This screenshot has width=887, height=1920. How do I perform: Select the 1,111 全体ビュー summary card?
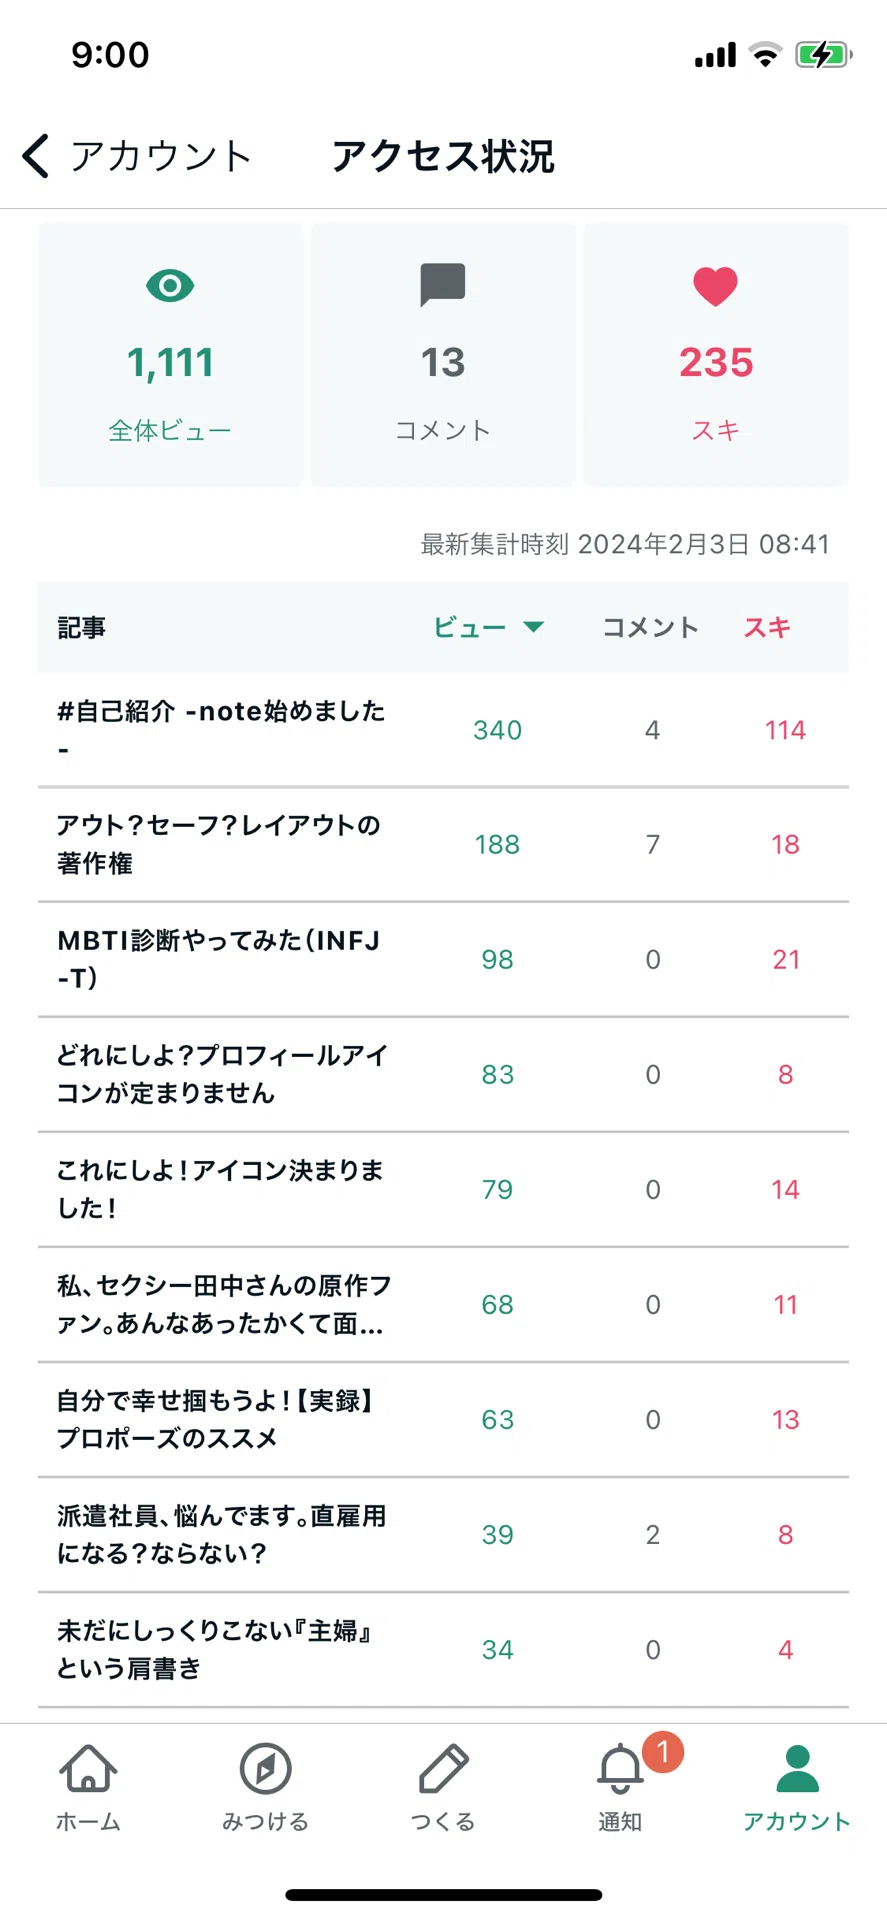[x=170, y=354]
